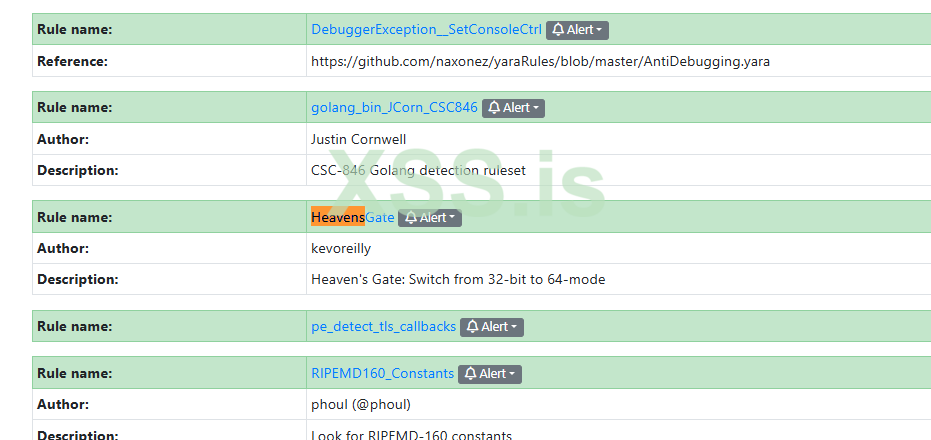Select the AntiDebugging.yara GitHub reference URL text
The image size is (931, 440).
click(x=540, y=61)
